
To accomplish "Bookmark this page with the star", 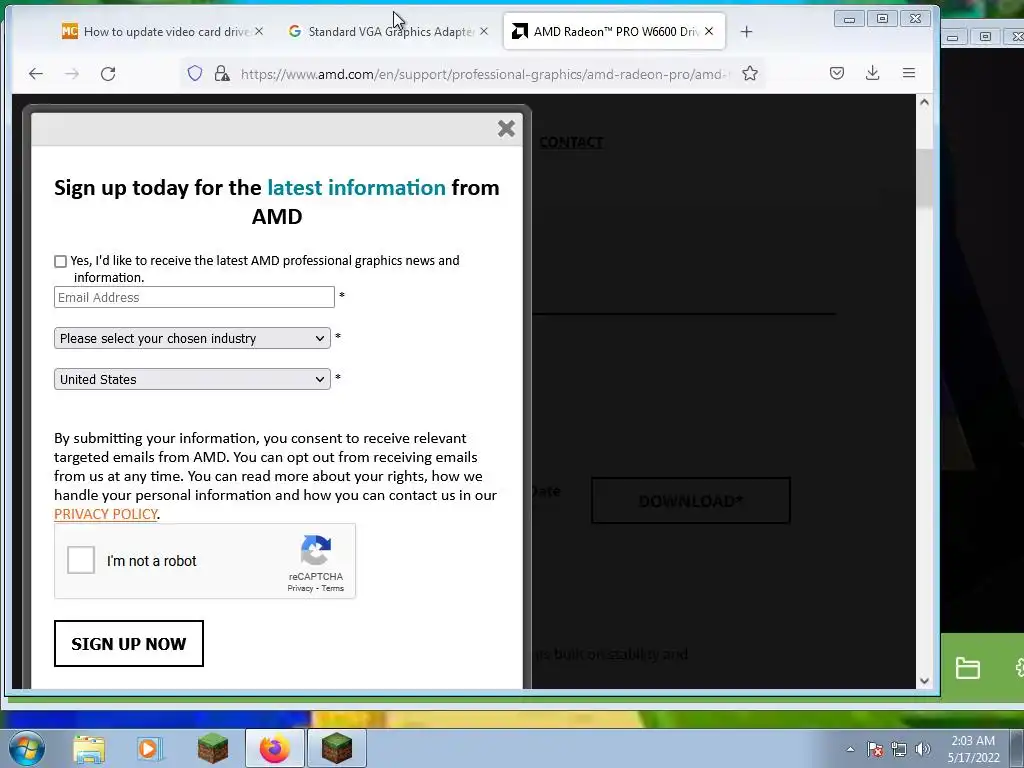I will (x=750, y=73).
